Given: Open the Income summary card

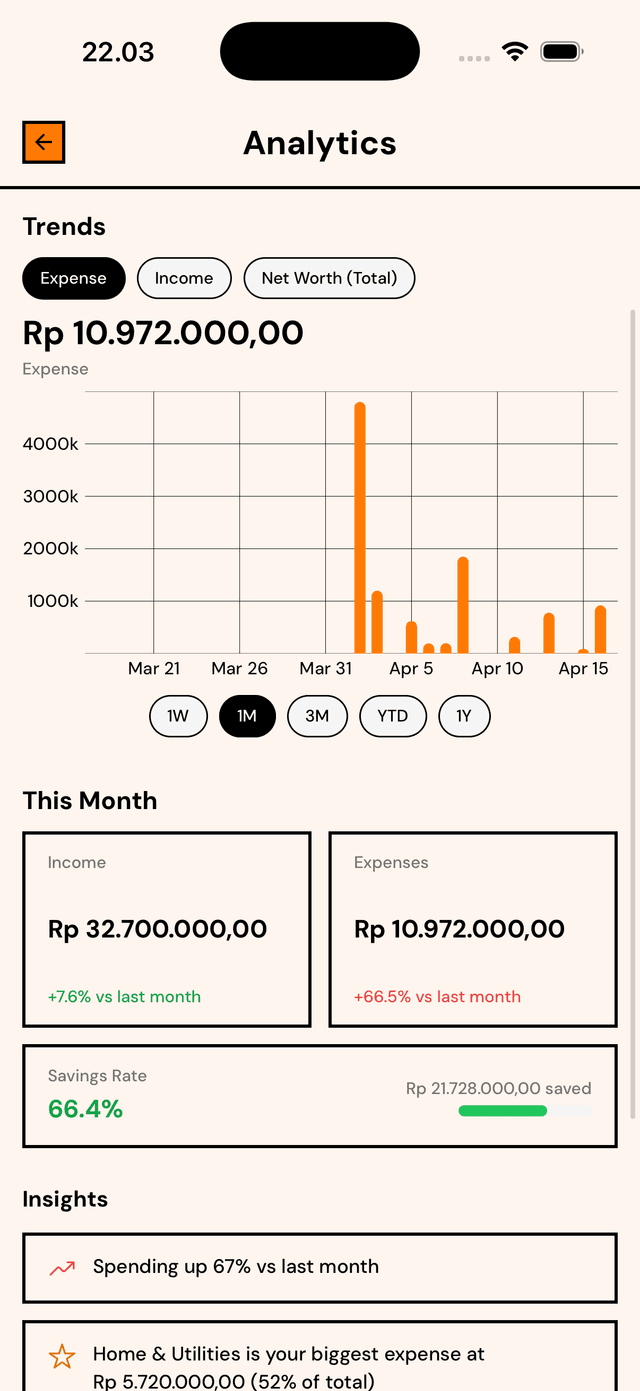Looking at the screenshot, I should [x=166, y=929].
